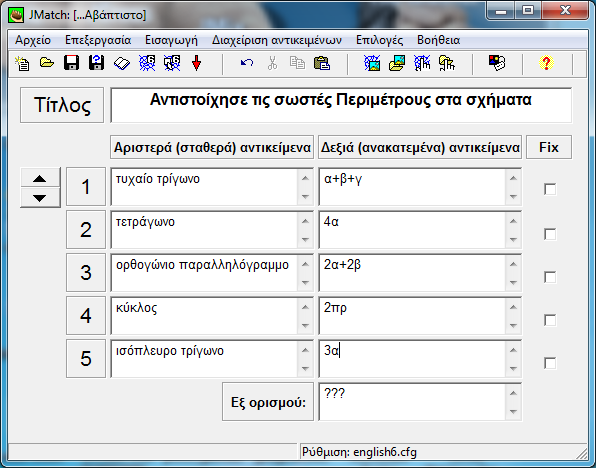Viewport: 596px width, 468px height.
Task: Click the row number 5 button
Action: coord(86,359)
